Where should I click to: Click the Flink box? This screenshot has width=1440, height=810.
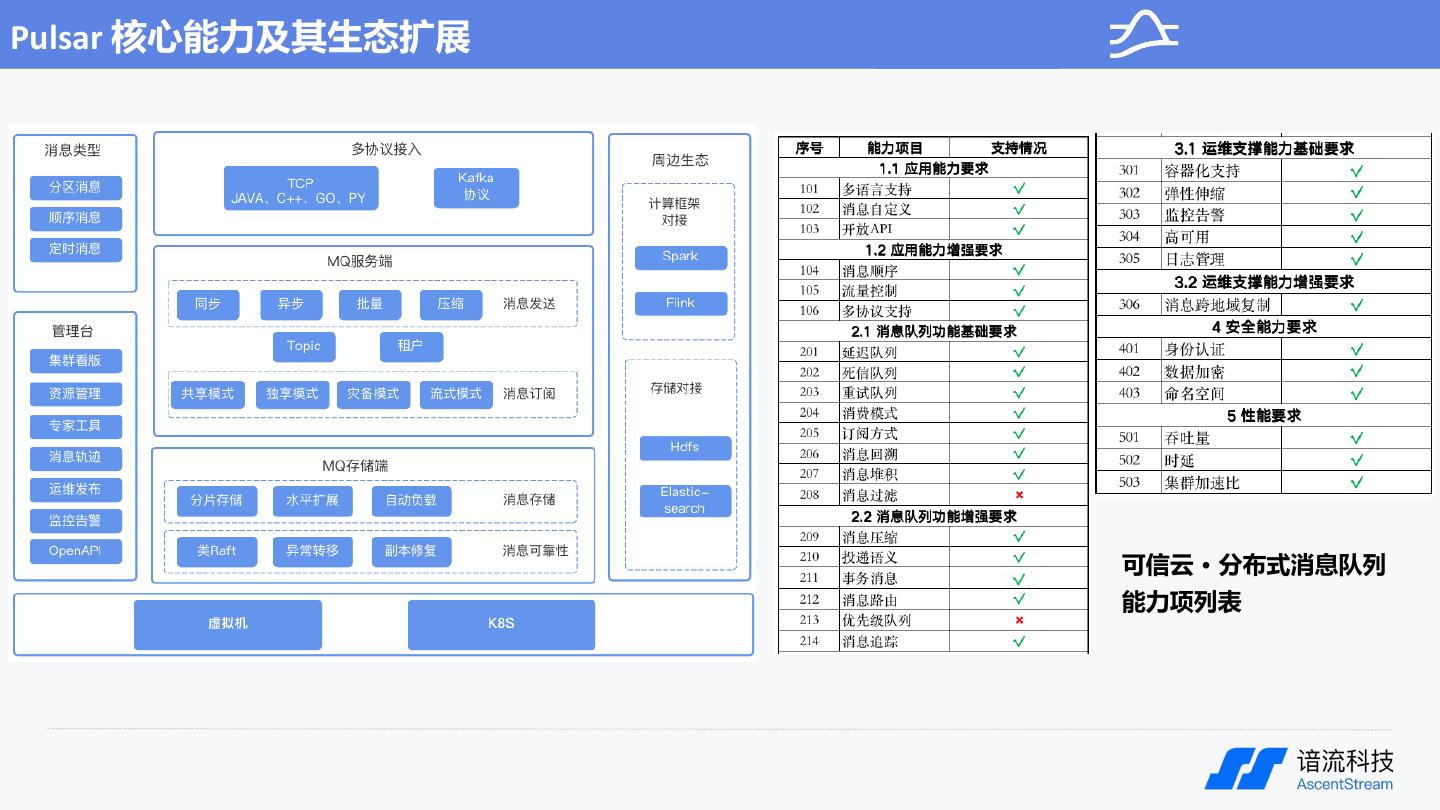(681, 303)
